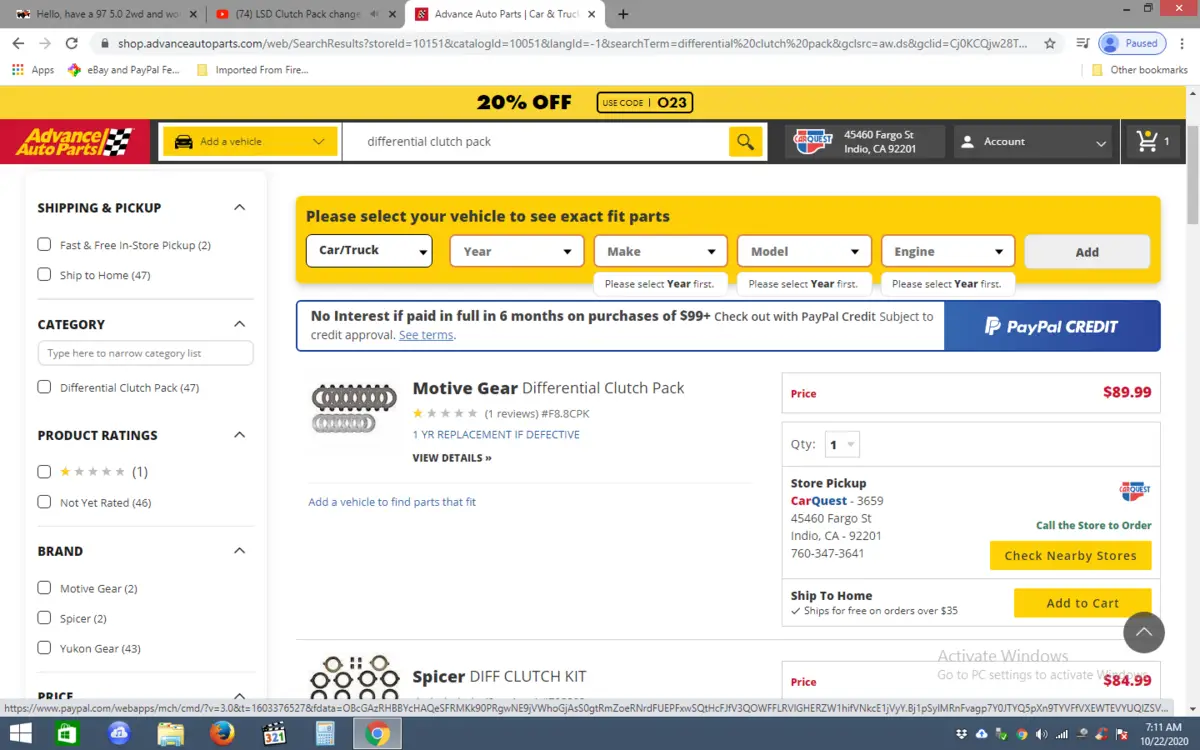Open Chrome's three-dot menu
1200x750 pixels.
pyautogui.click(x=1182, y=43)
